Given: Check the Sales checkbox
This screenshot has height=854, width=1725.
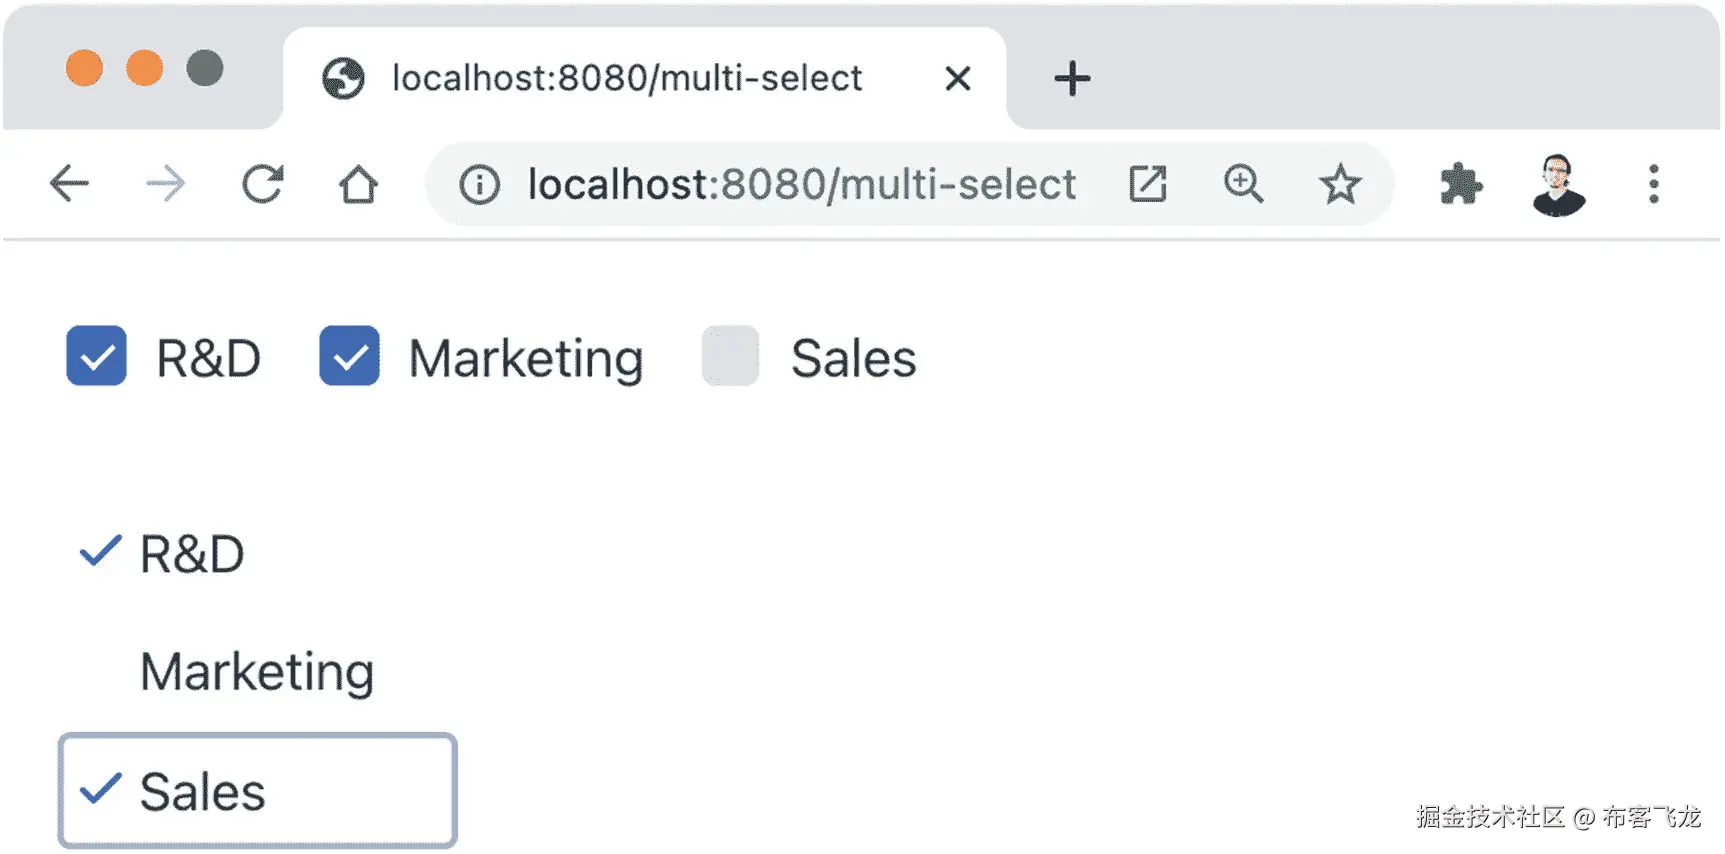Looking at the screenshot, I should pos(730,356).
